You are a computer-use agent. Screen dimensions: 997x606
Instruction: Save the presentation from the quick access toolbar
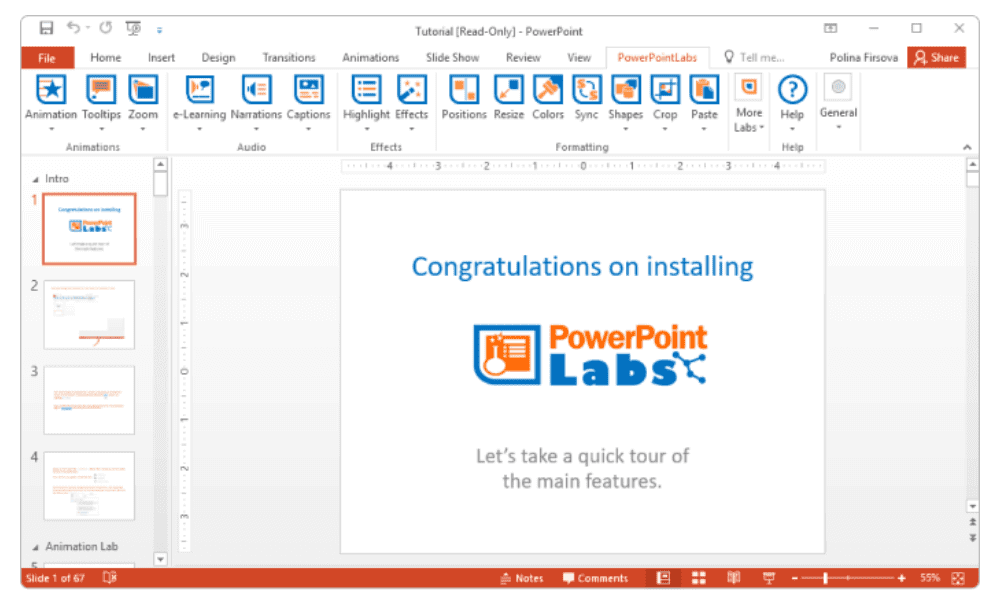point(46,28)
